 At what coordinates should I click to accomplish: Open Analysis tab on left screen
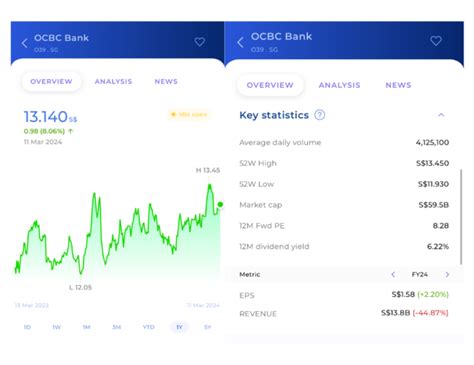(x=113, y=81)
